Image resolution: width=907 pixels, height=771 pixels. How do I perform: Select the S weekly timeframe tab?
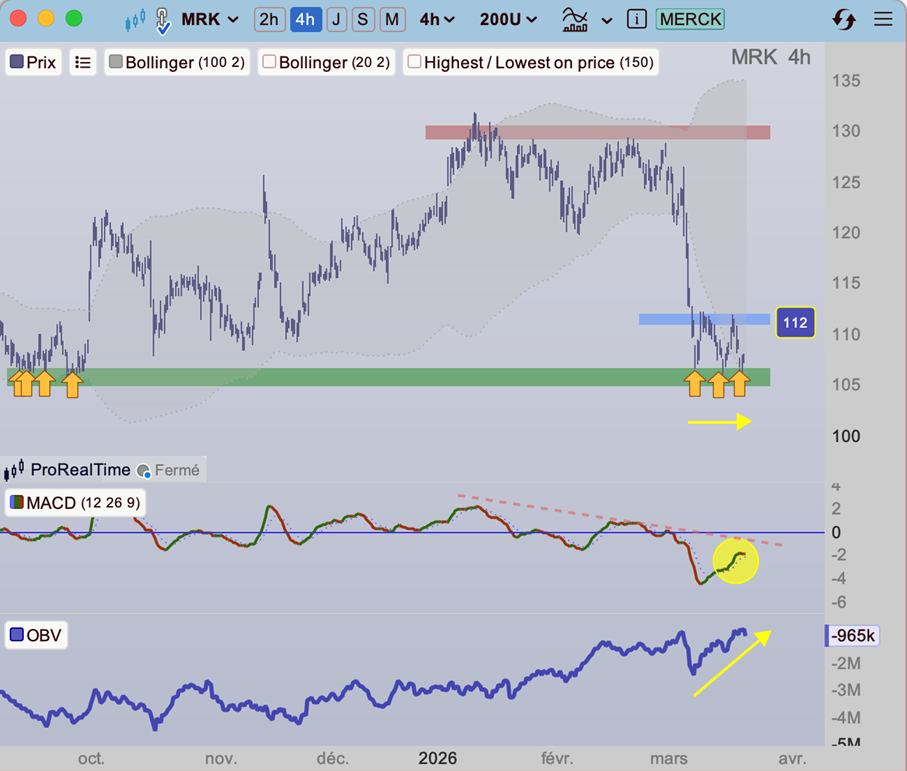click(363, 20)
